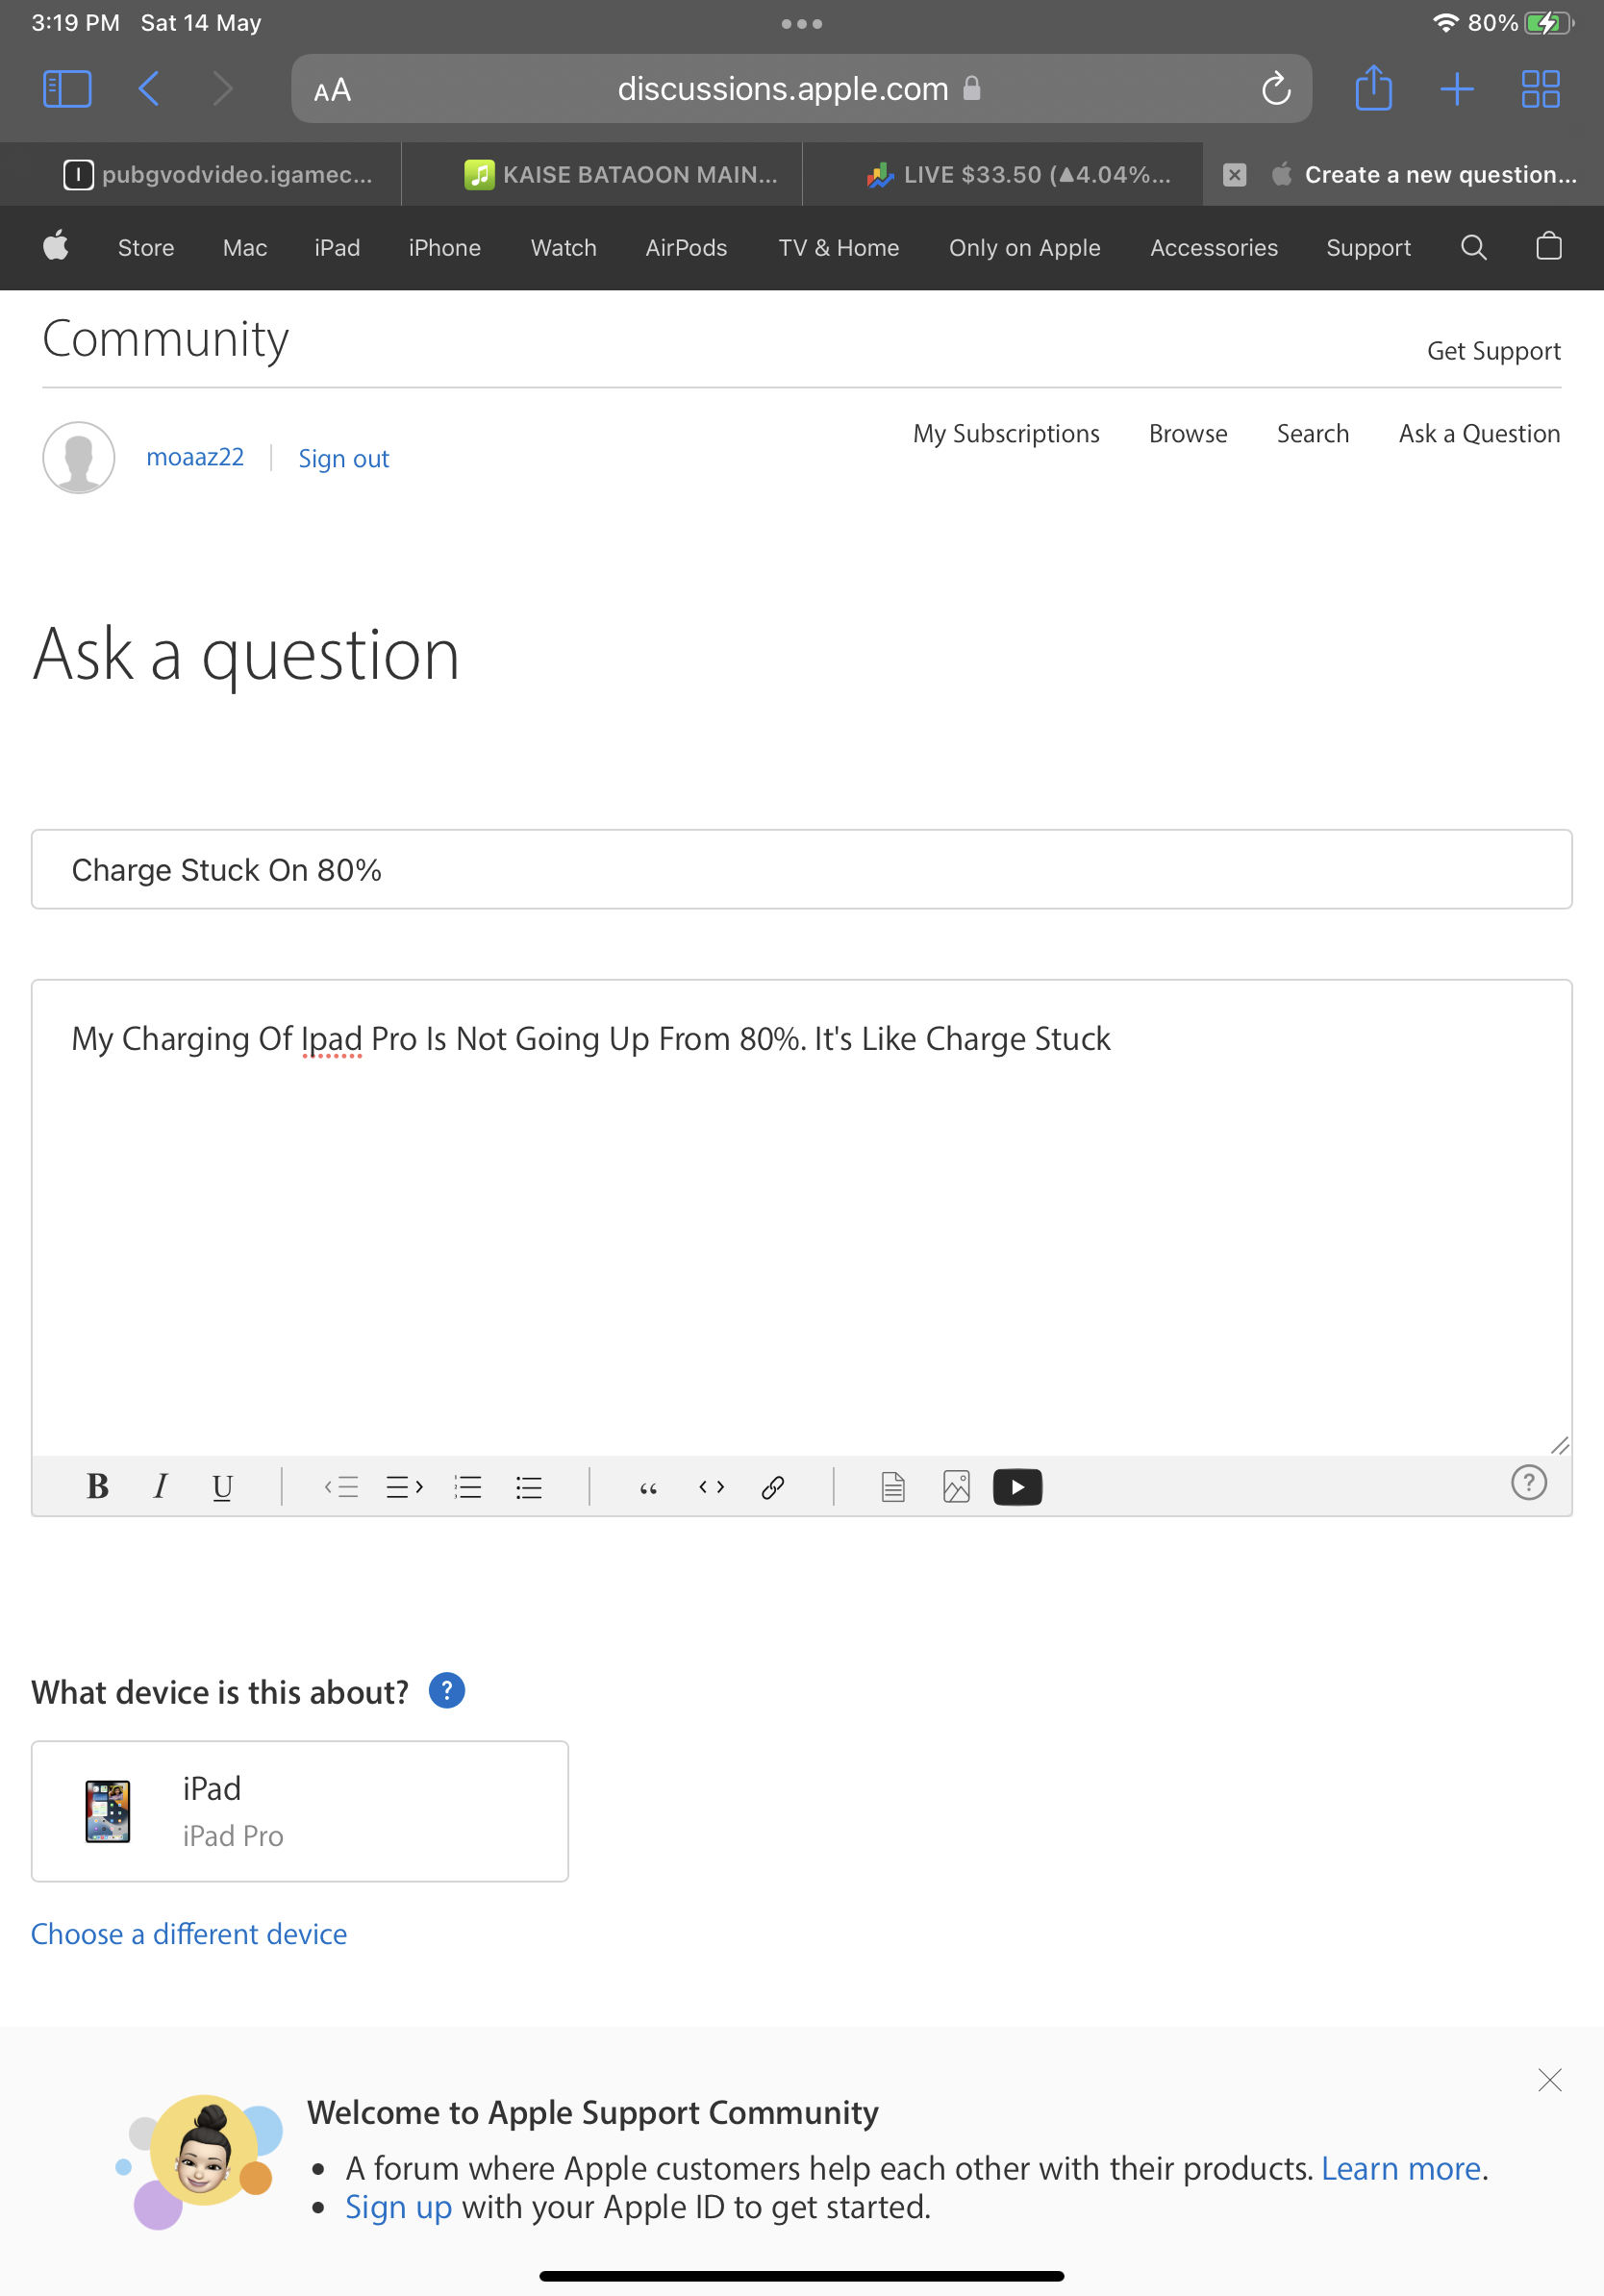Screen dimensions: 1604x2296
Task: Open the AA reader text size menu
Action: [332, 91]
